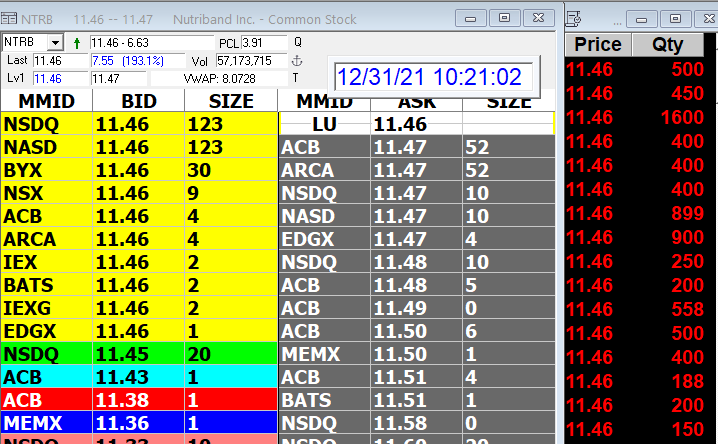Click the 12/31/21 10:21:02 timestamp box
The image size is (718, 444).
[x=433, y=76]
